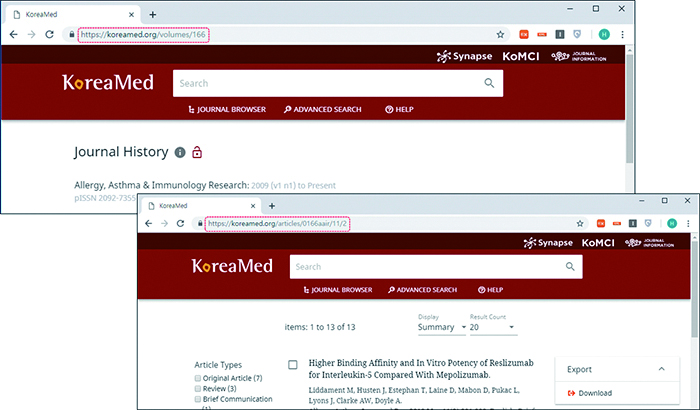
Task: Open the Result Count 20 dropdown
Action: pos(493,327)
